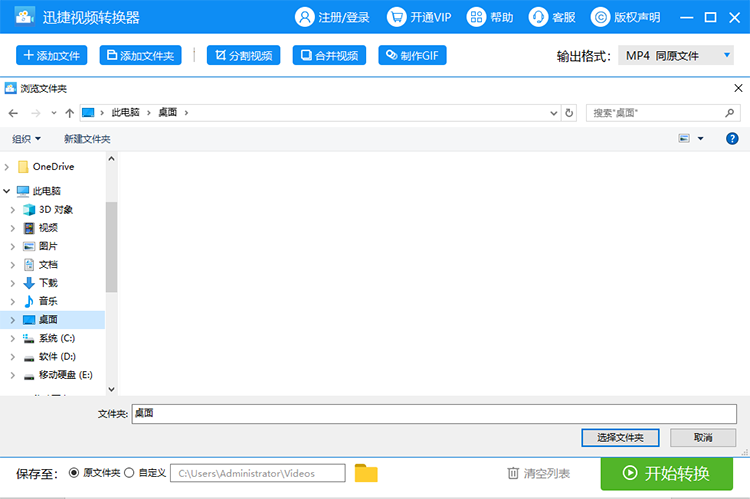This screenshot has height=499, width=750.
Task: Select the 系统 (C:) drive
Action: click(56, 338)
